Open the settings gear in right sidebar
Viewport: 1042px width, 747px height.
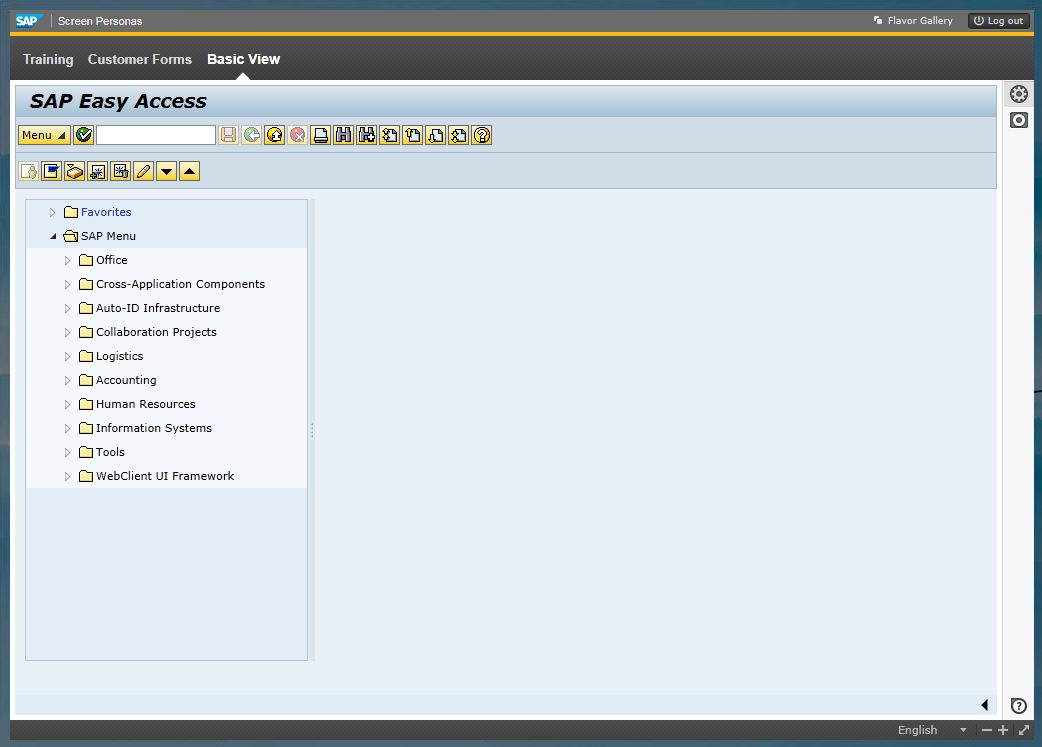pos(1019,94)
